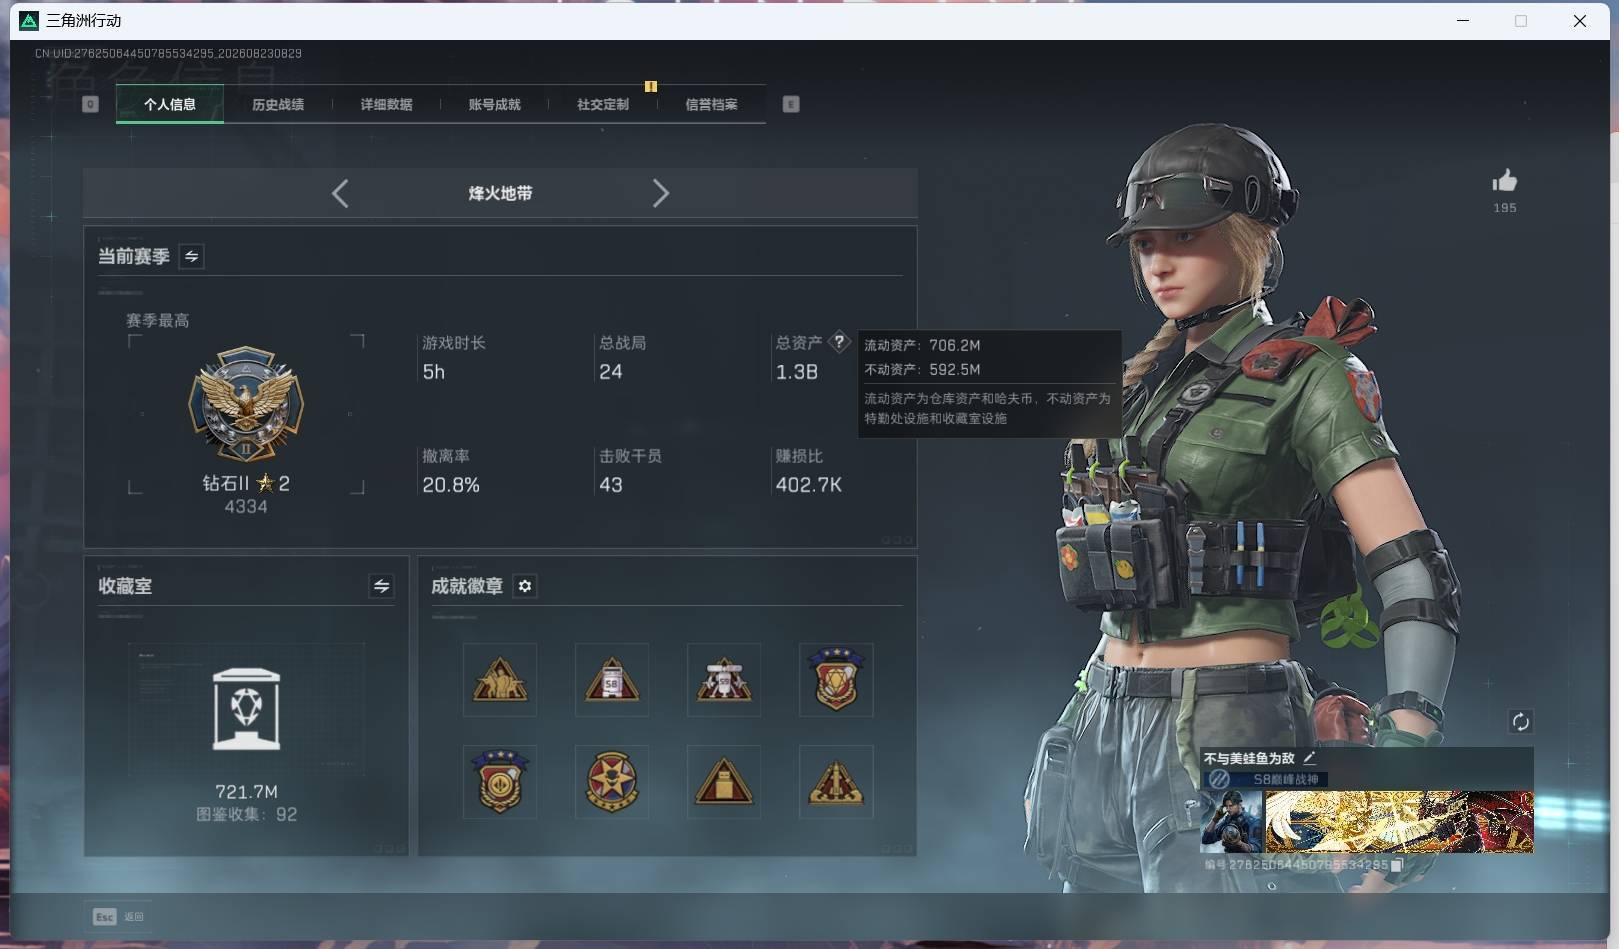The height and width of the screenshot is (949, 1619).
Task: Click the 总资产 question mark help icon
Action: coord(840,342)
